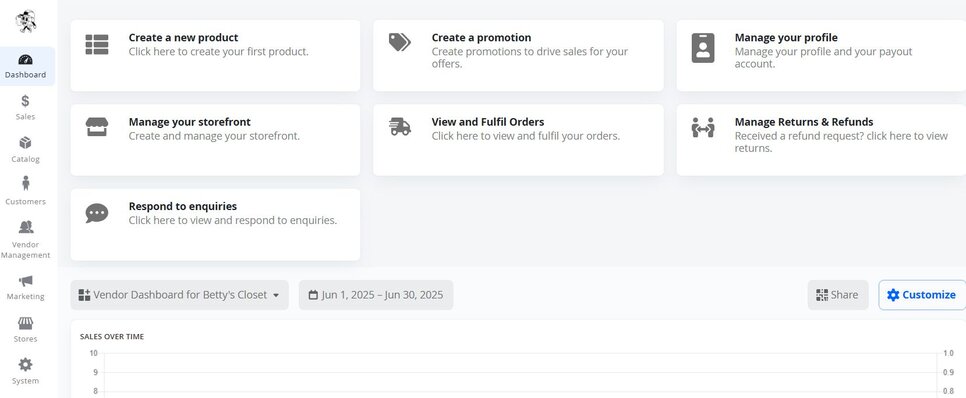Screen dimensions: 966x398
Task: Open Sales dollar sign icon
Action: pyautogui.click(x=25, y=101)
